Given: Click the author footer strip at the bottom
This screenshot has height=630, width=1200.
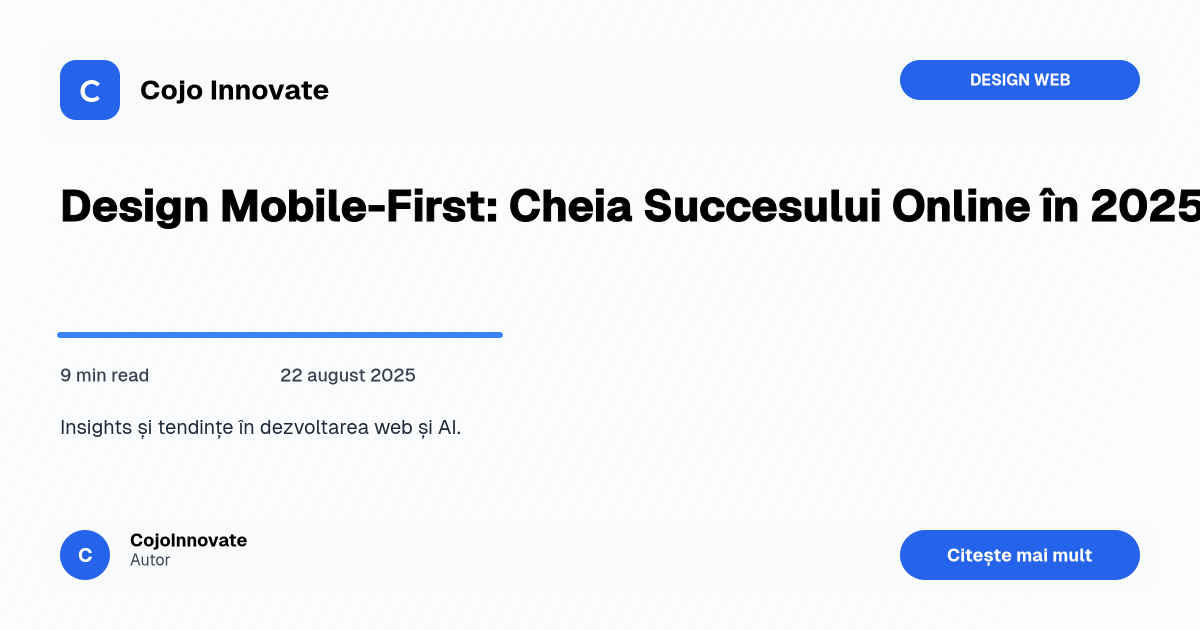Looking at the screenshot, I should (600, 555).
